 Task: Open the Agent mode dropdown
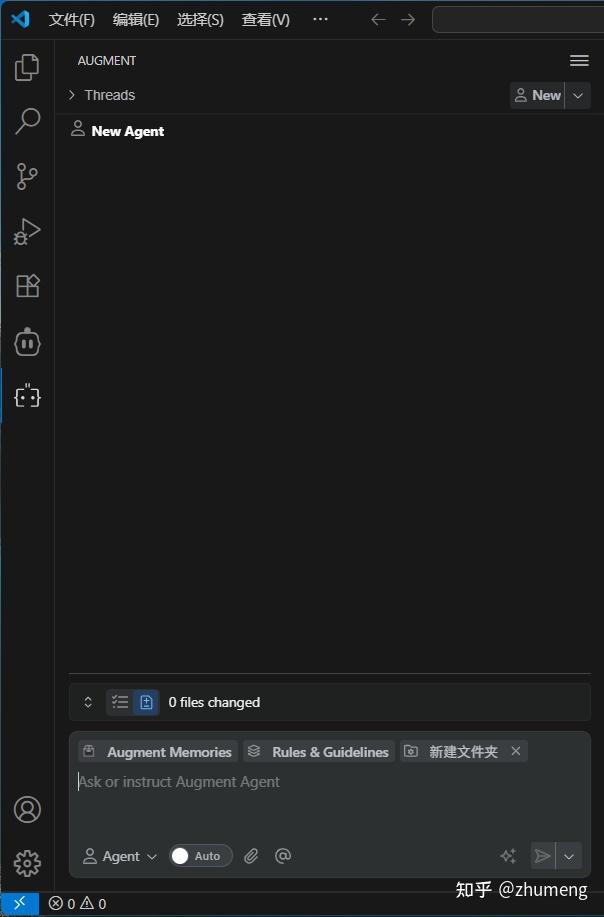[120, 856]
